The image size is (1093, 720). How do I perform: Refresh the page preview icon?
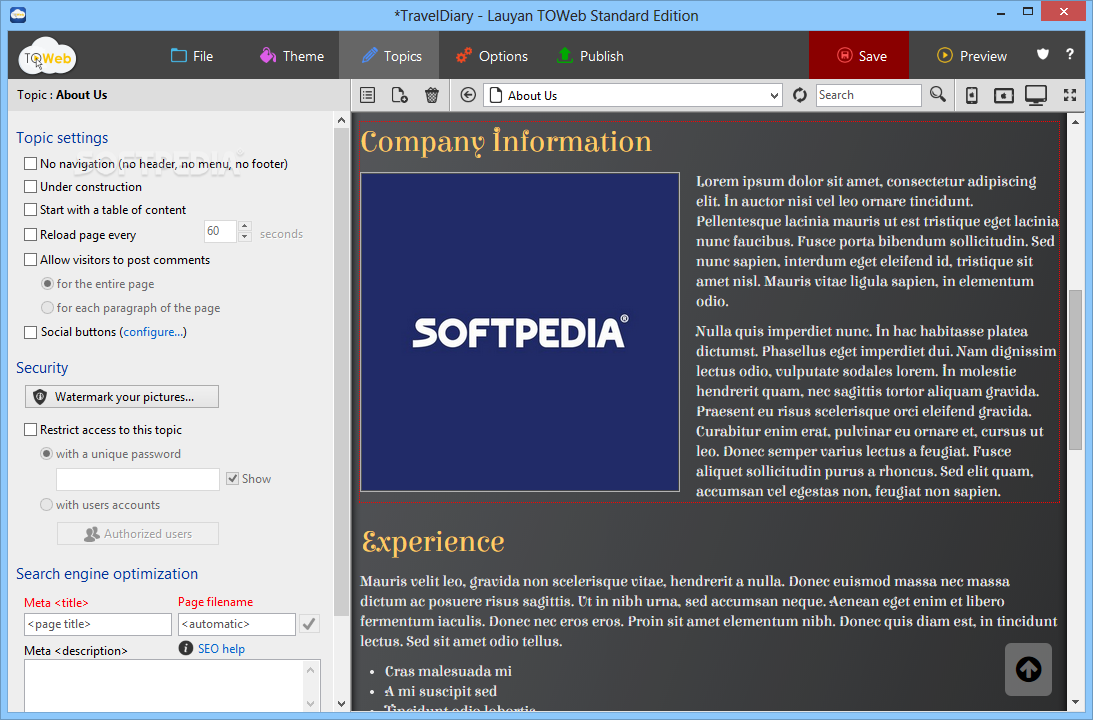(x=800, y=95)
